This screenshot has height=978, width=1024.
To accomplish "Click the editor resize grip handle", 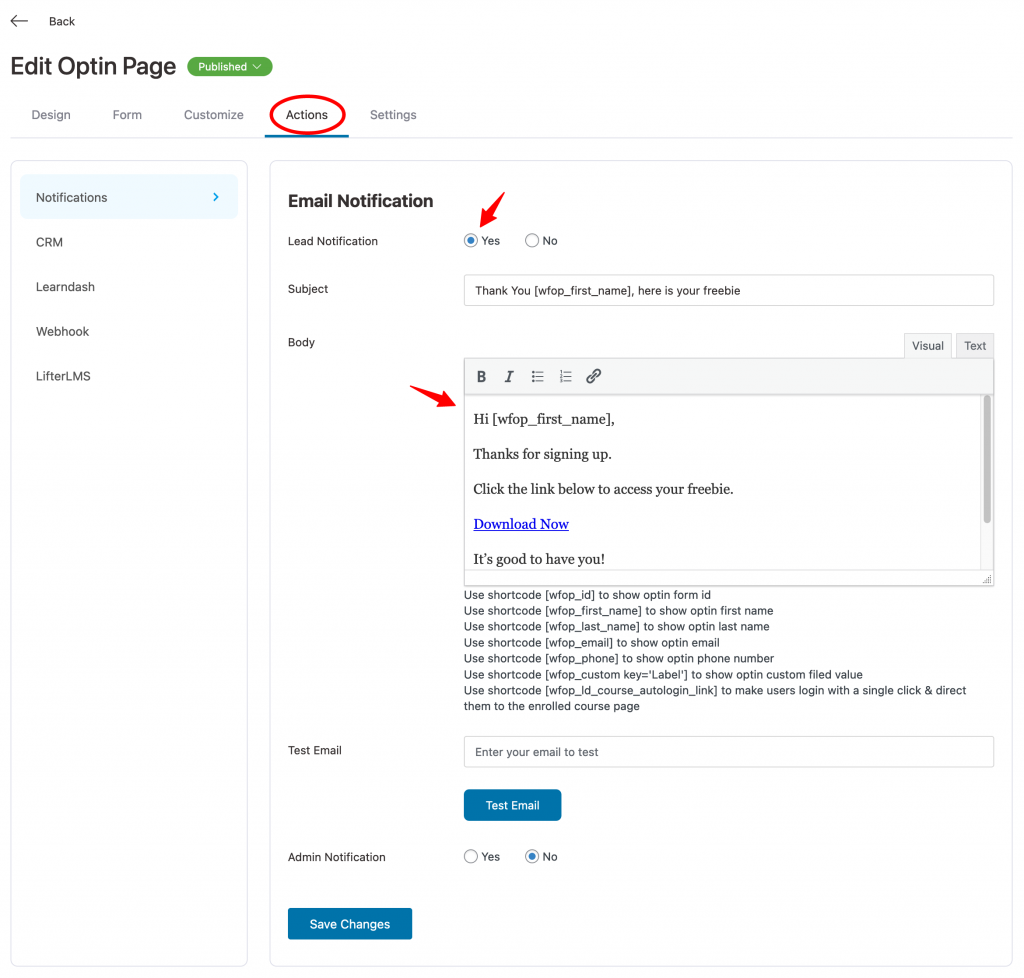I will coord(987,579).
